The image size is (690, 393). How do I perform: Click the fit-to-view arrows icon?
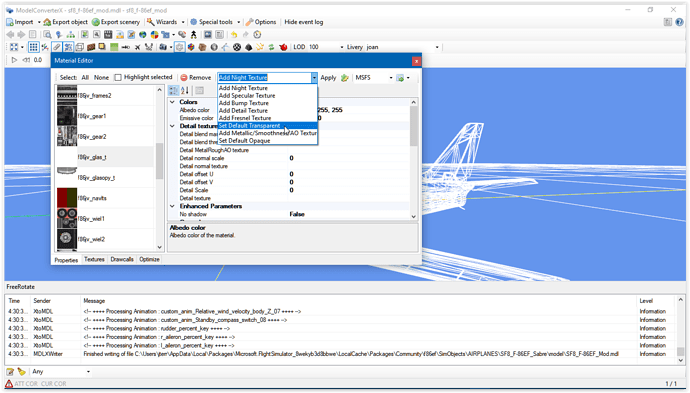[x=14, y=47]
